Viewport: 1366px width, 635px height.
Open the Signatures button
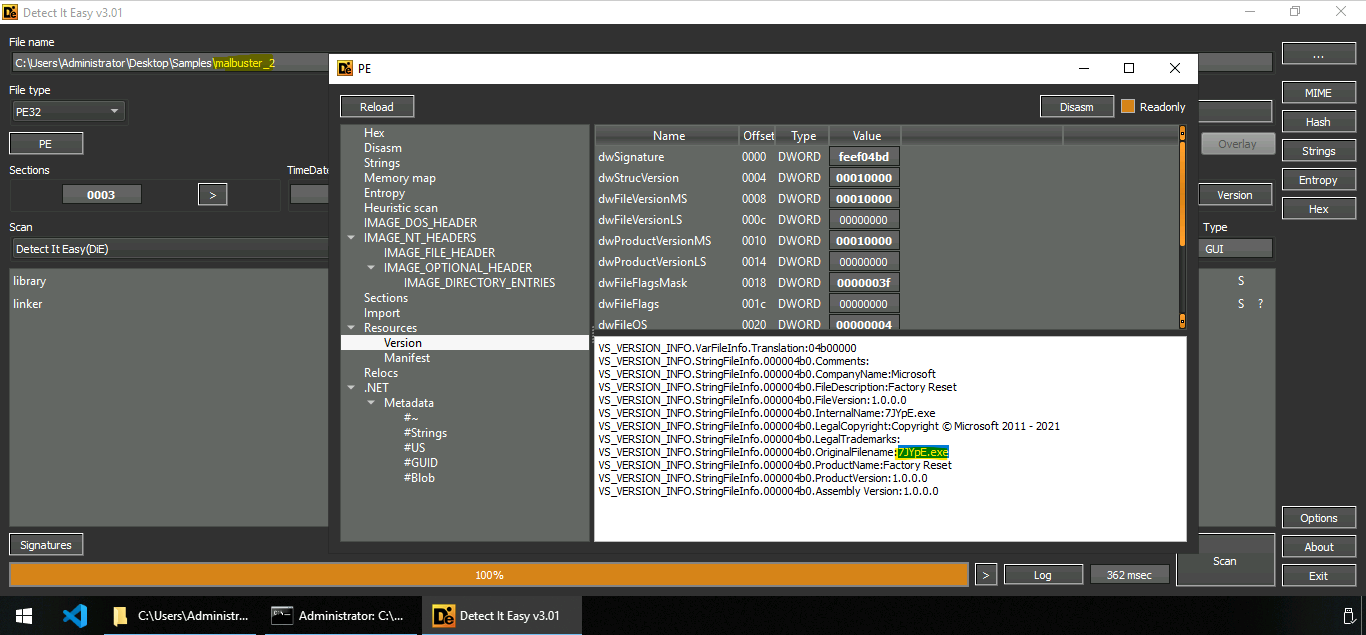pos(46,545)
